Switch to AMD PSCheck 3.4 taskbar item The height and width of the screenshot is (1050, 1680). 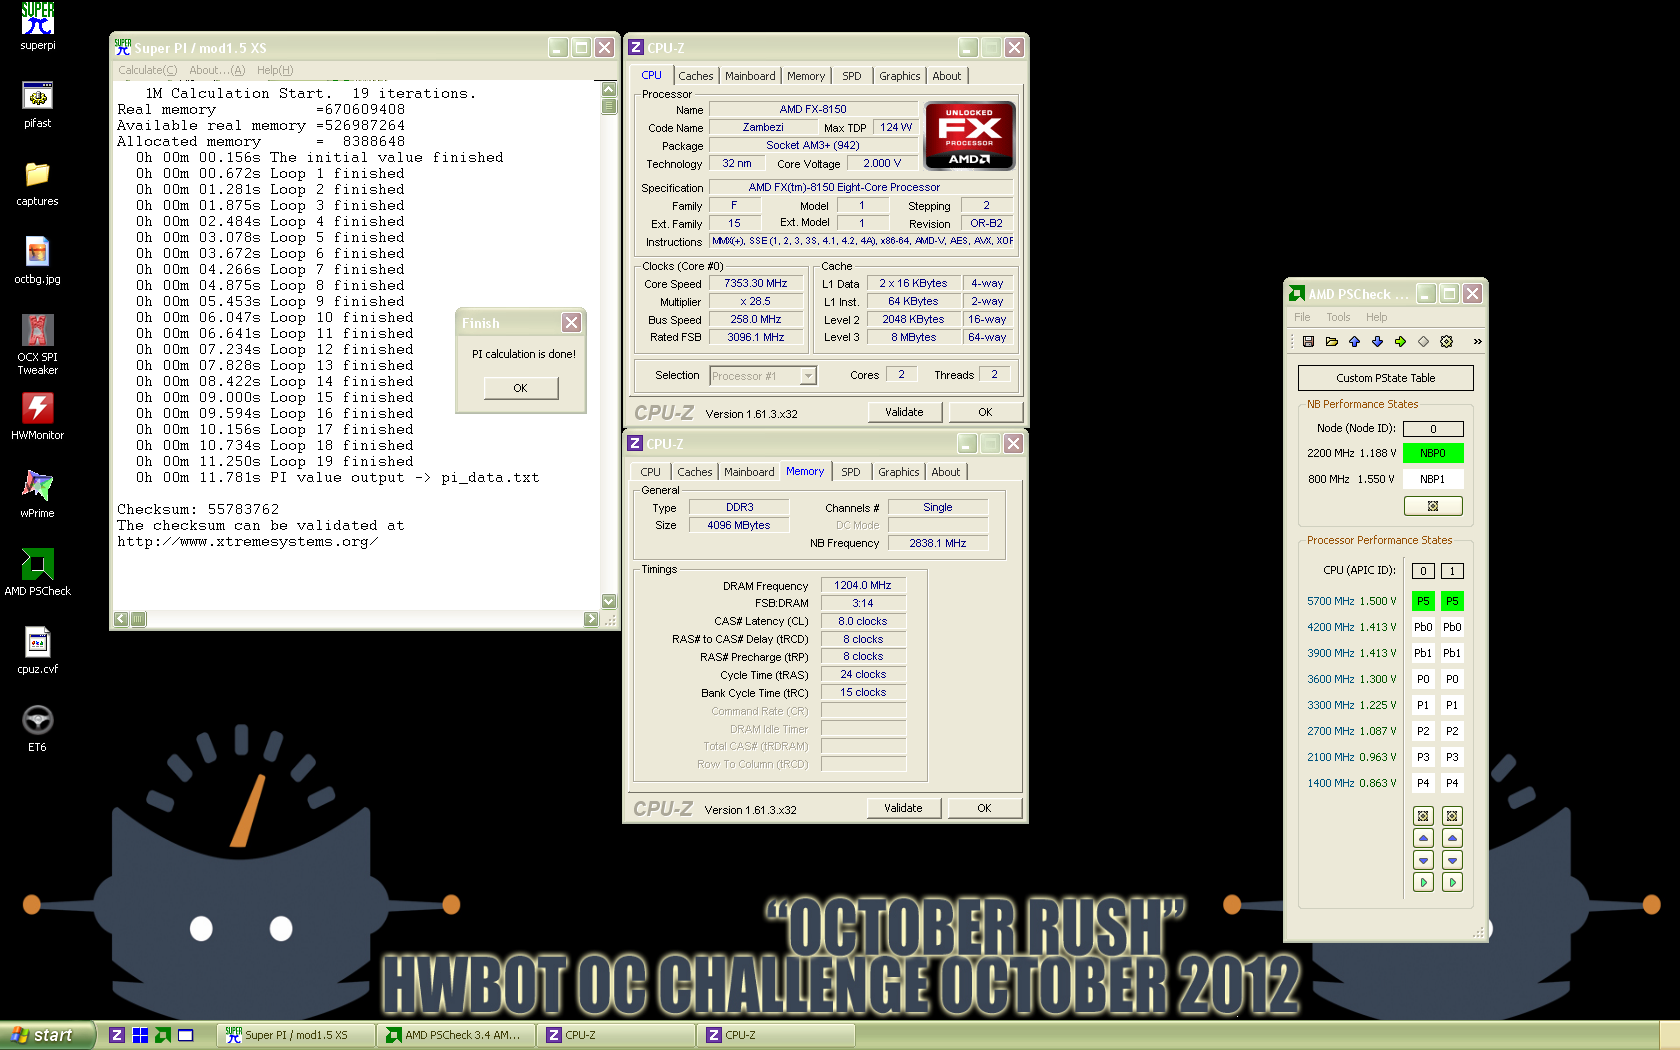click(455, 1035)
